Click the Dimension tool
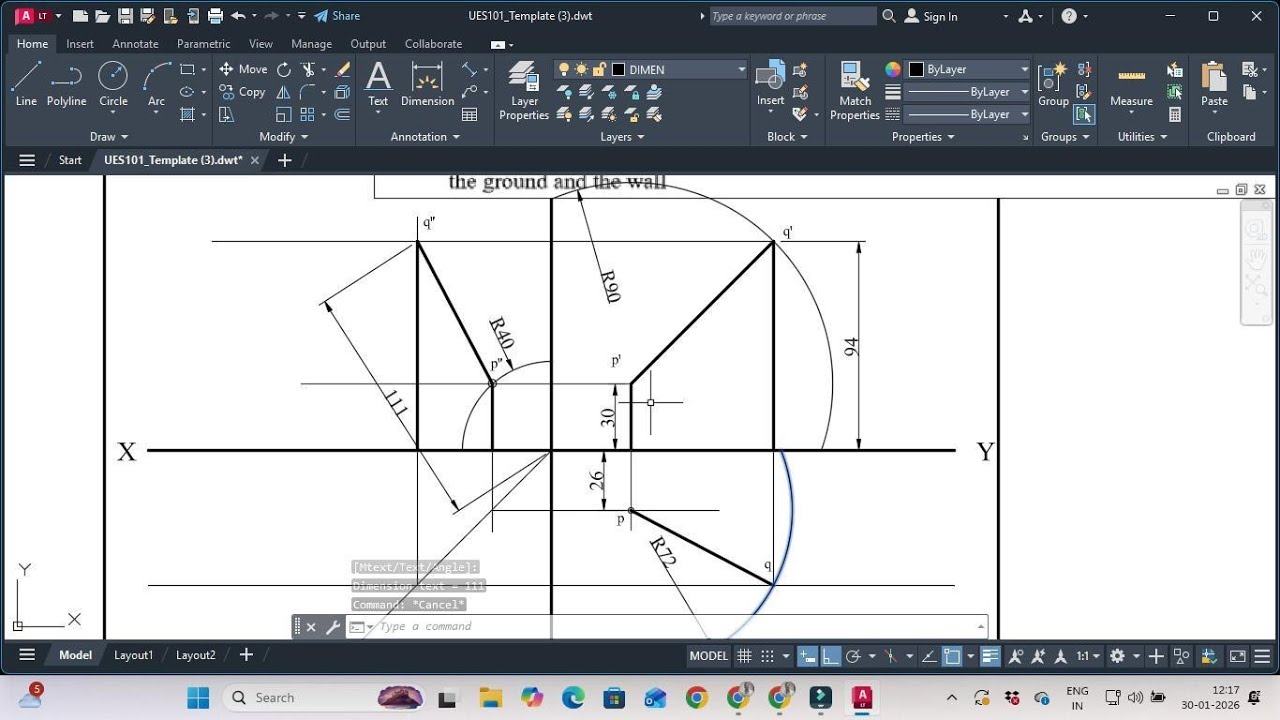1280x720 pixels. [427, 84]
